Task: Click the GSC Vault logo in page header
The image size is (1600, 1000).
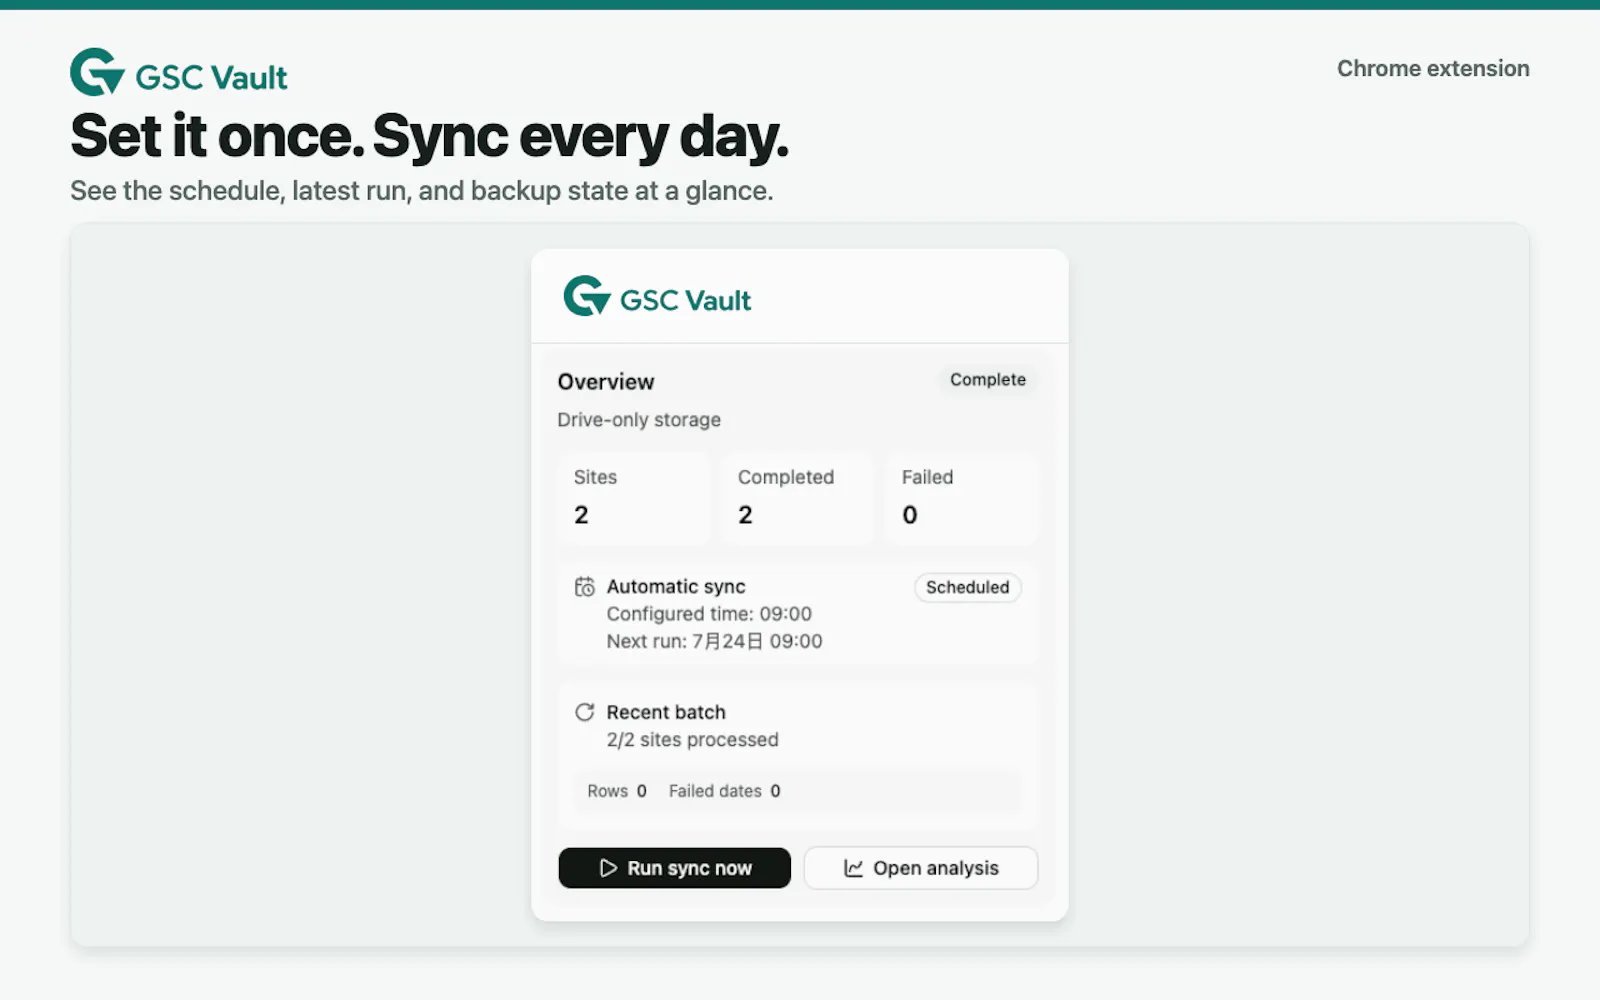Action: pos(179,73)
